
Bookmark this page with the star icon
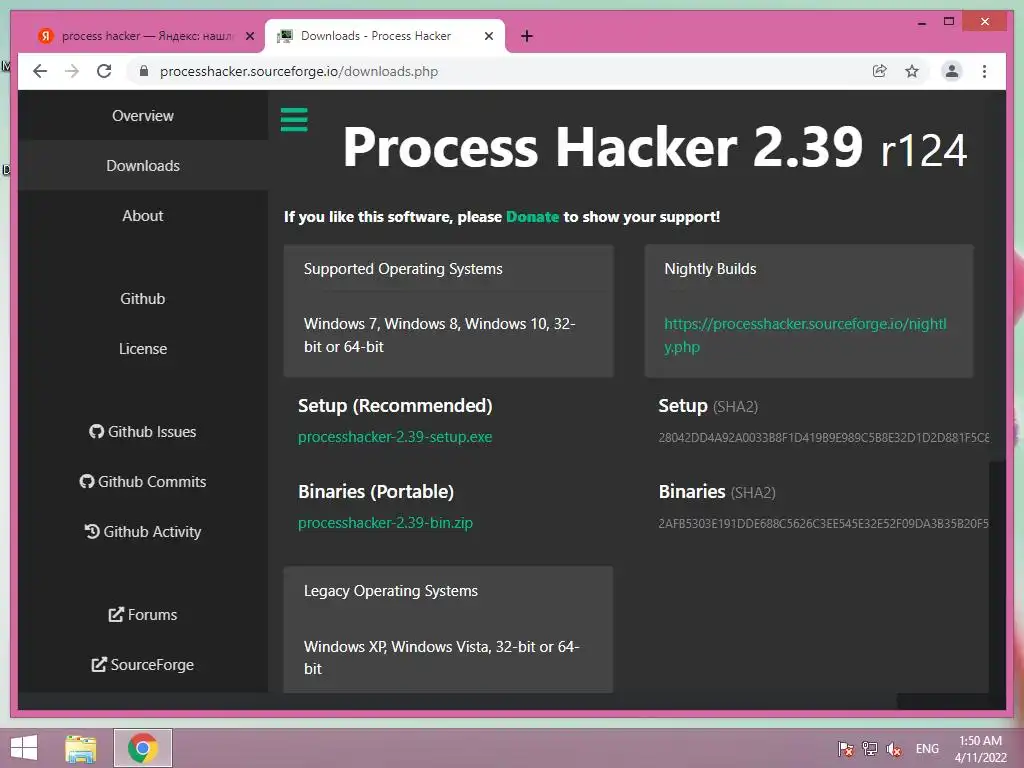point(912,71)
